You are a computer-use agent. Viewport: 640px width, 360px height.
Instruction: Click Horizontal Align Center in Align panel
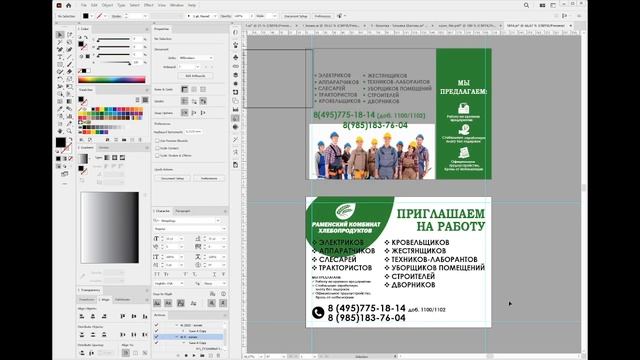point(93,316)
